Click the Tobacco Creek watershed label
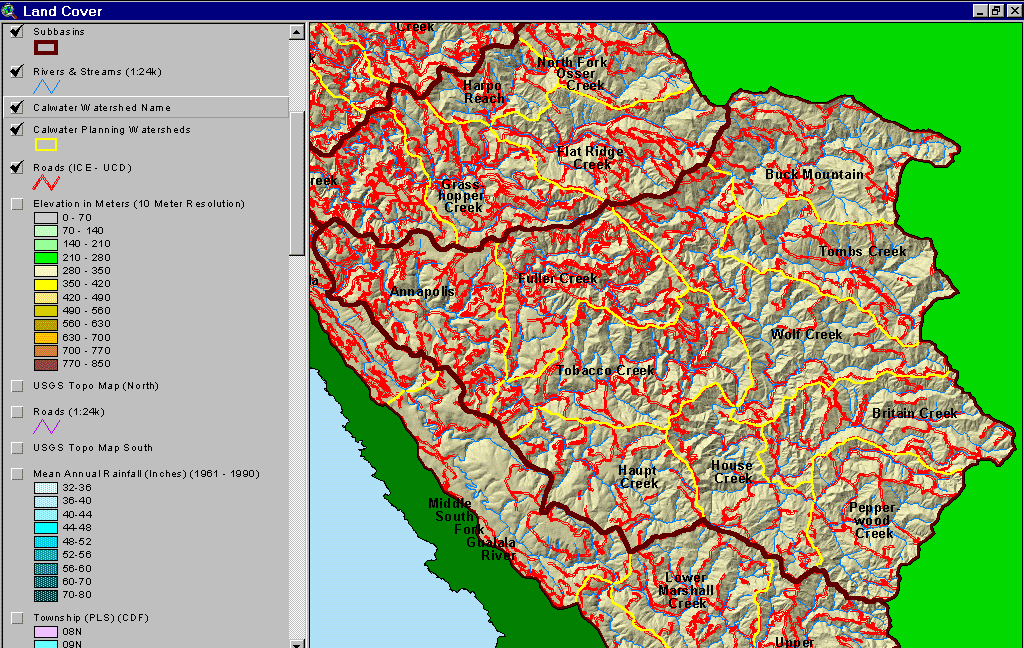Screen dimensions: 1024x648 605,370
